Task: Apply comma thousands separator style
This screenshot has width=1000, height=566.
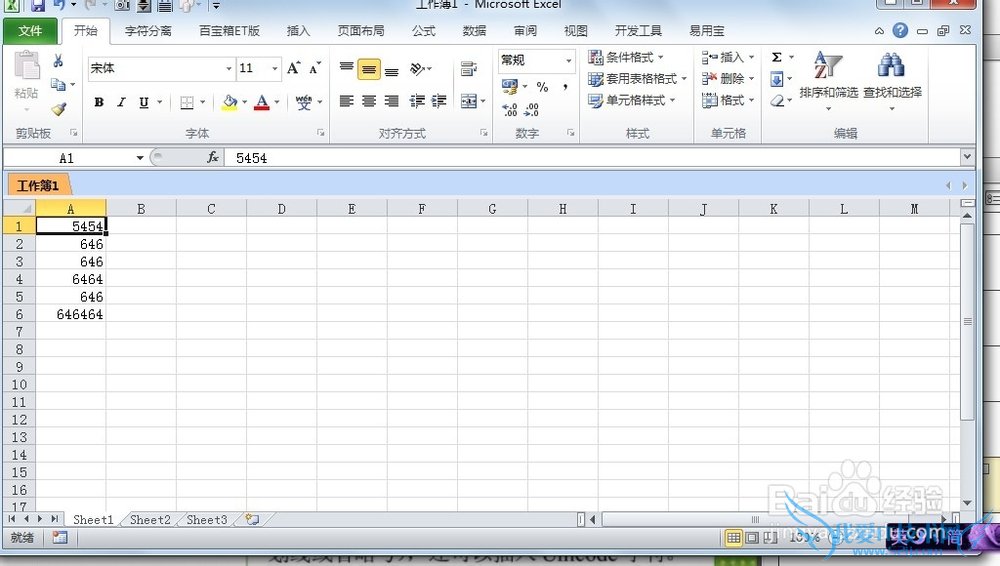Action: [x=566, y=86]
